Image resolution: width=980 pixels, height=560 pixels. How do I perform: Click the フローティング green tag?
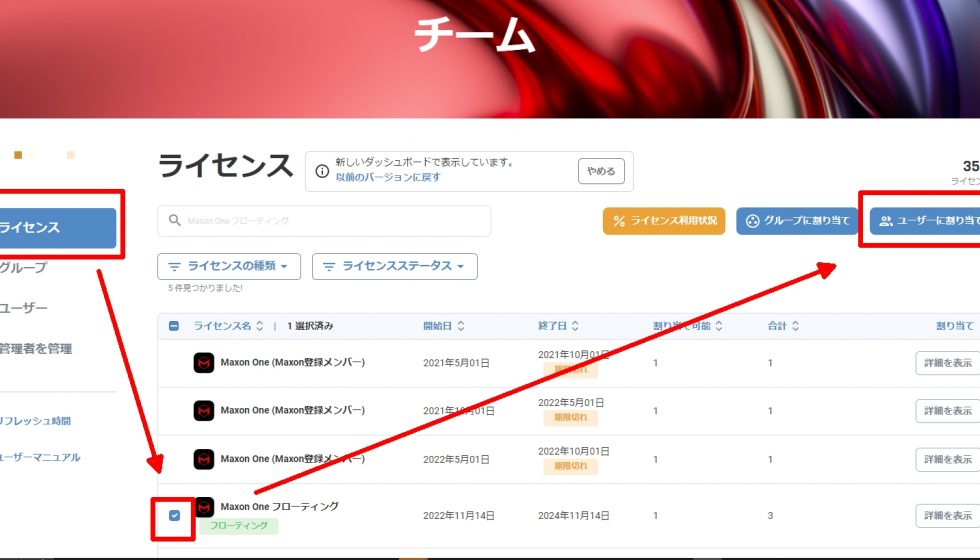239,526
